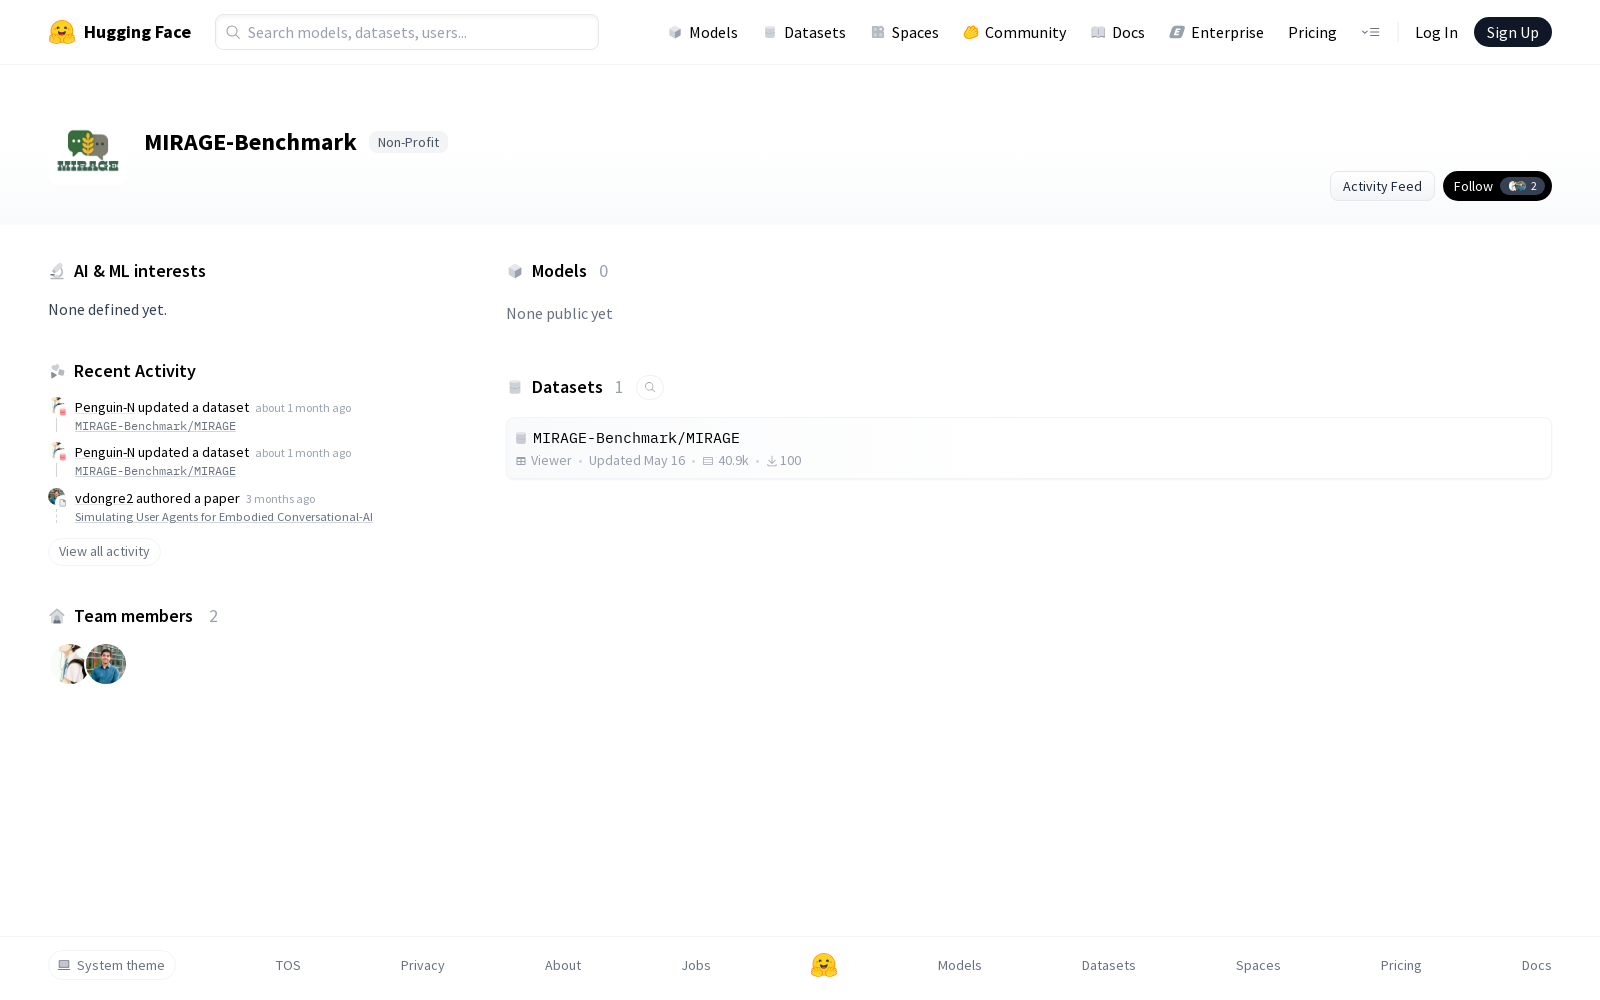Click the Non-Profit badge

(408, 142)
